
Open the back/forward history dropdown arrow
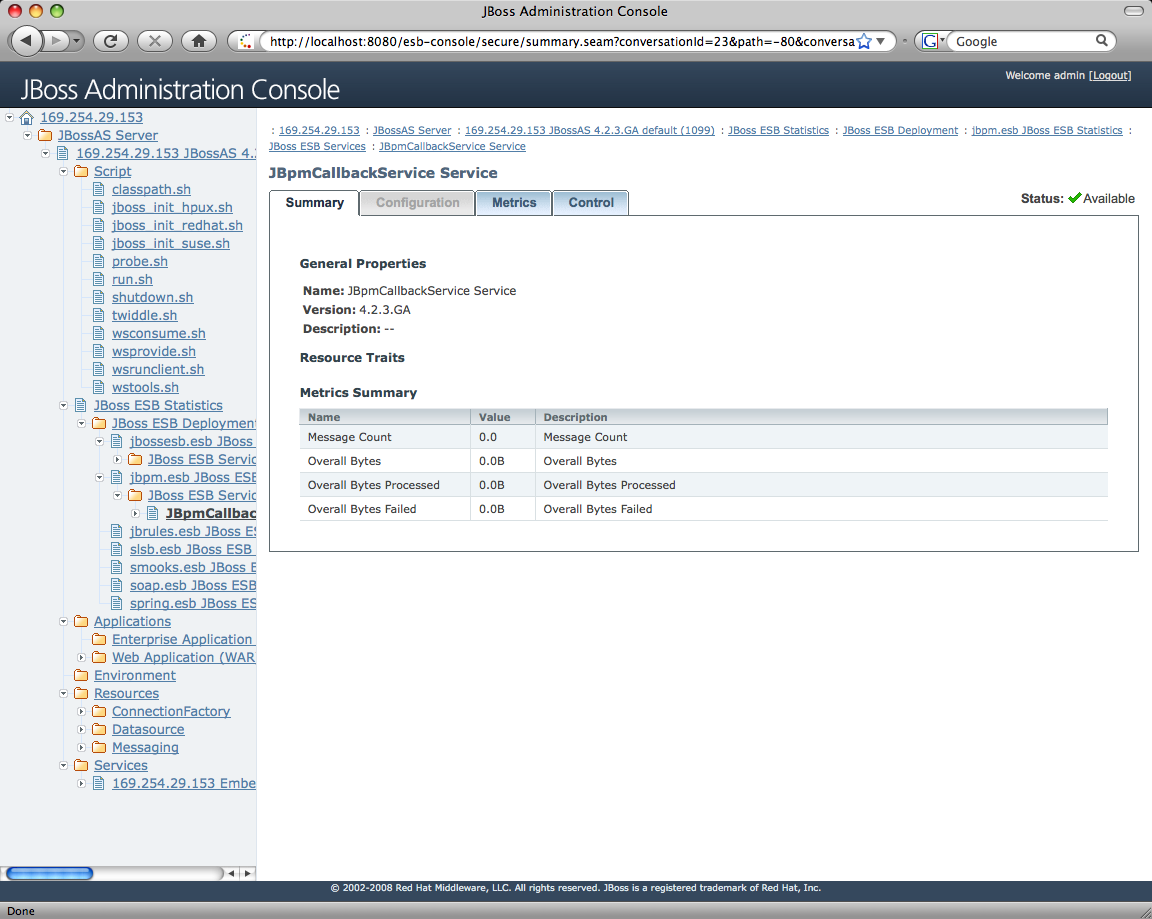pos(76,41)
